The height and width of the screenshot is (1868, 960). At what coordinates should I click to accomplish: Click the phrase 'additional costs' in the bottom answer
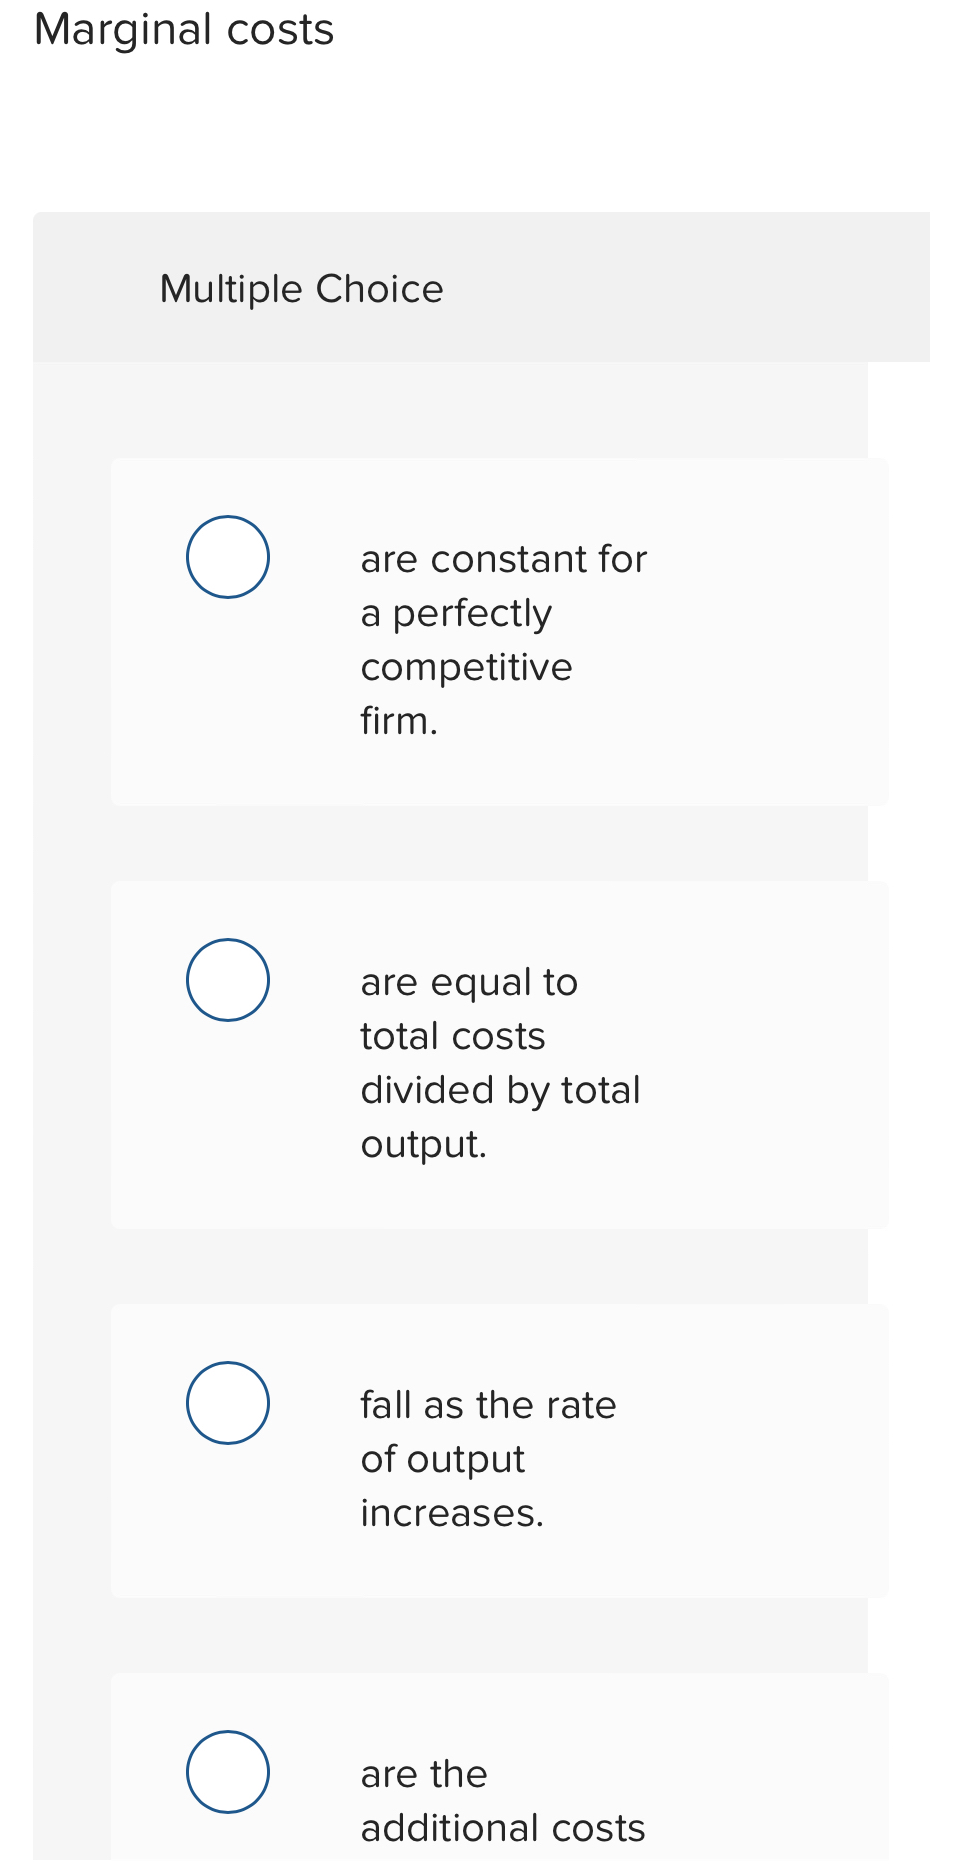503,1827
